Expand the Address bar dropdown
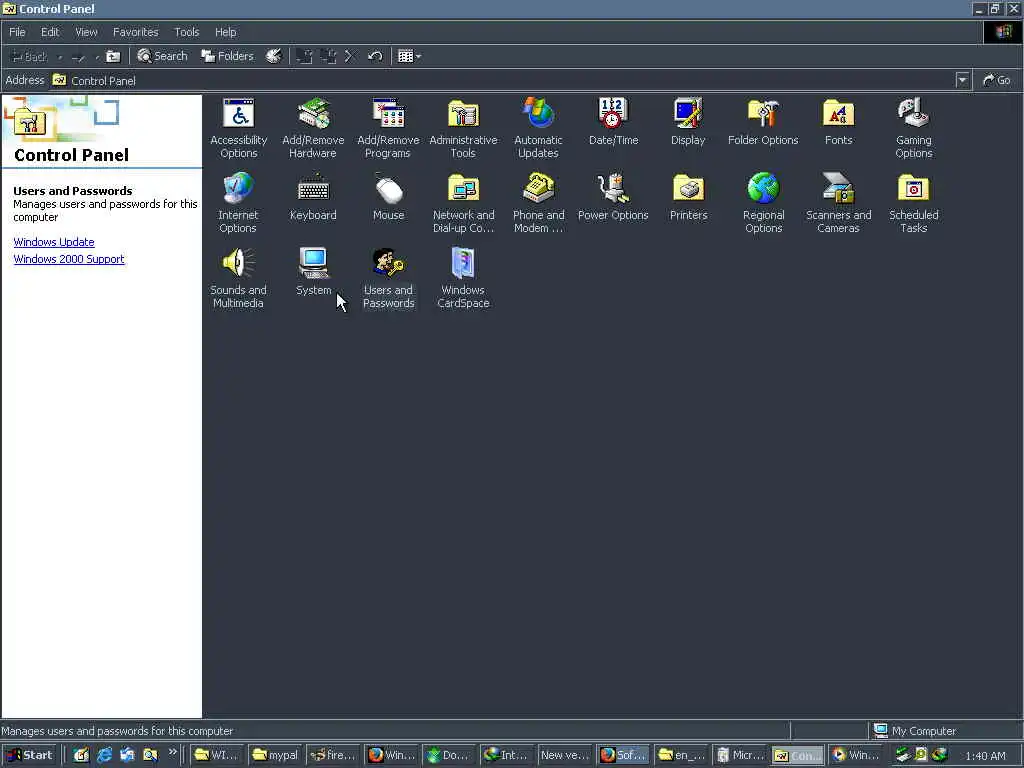Viewport: 1024px width, 768px height. point(962,80)
